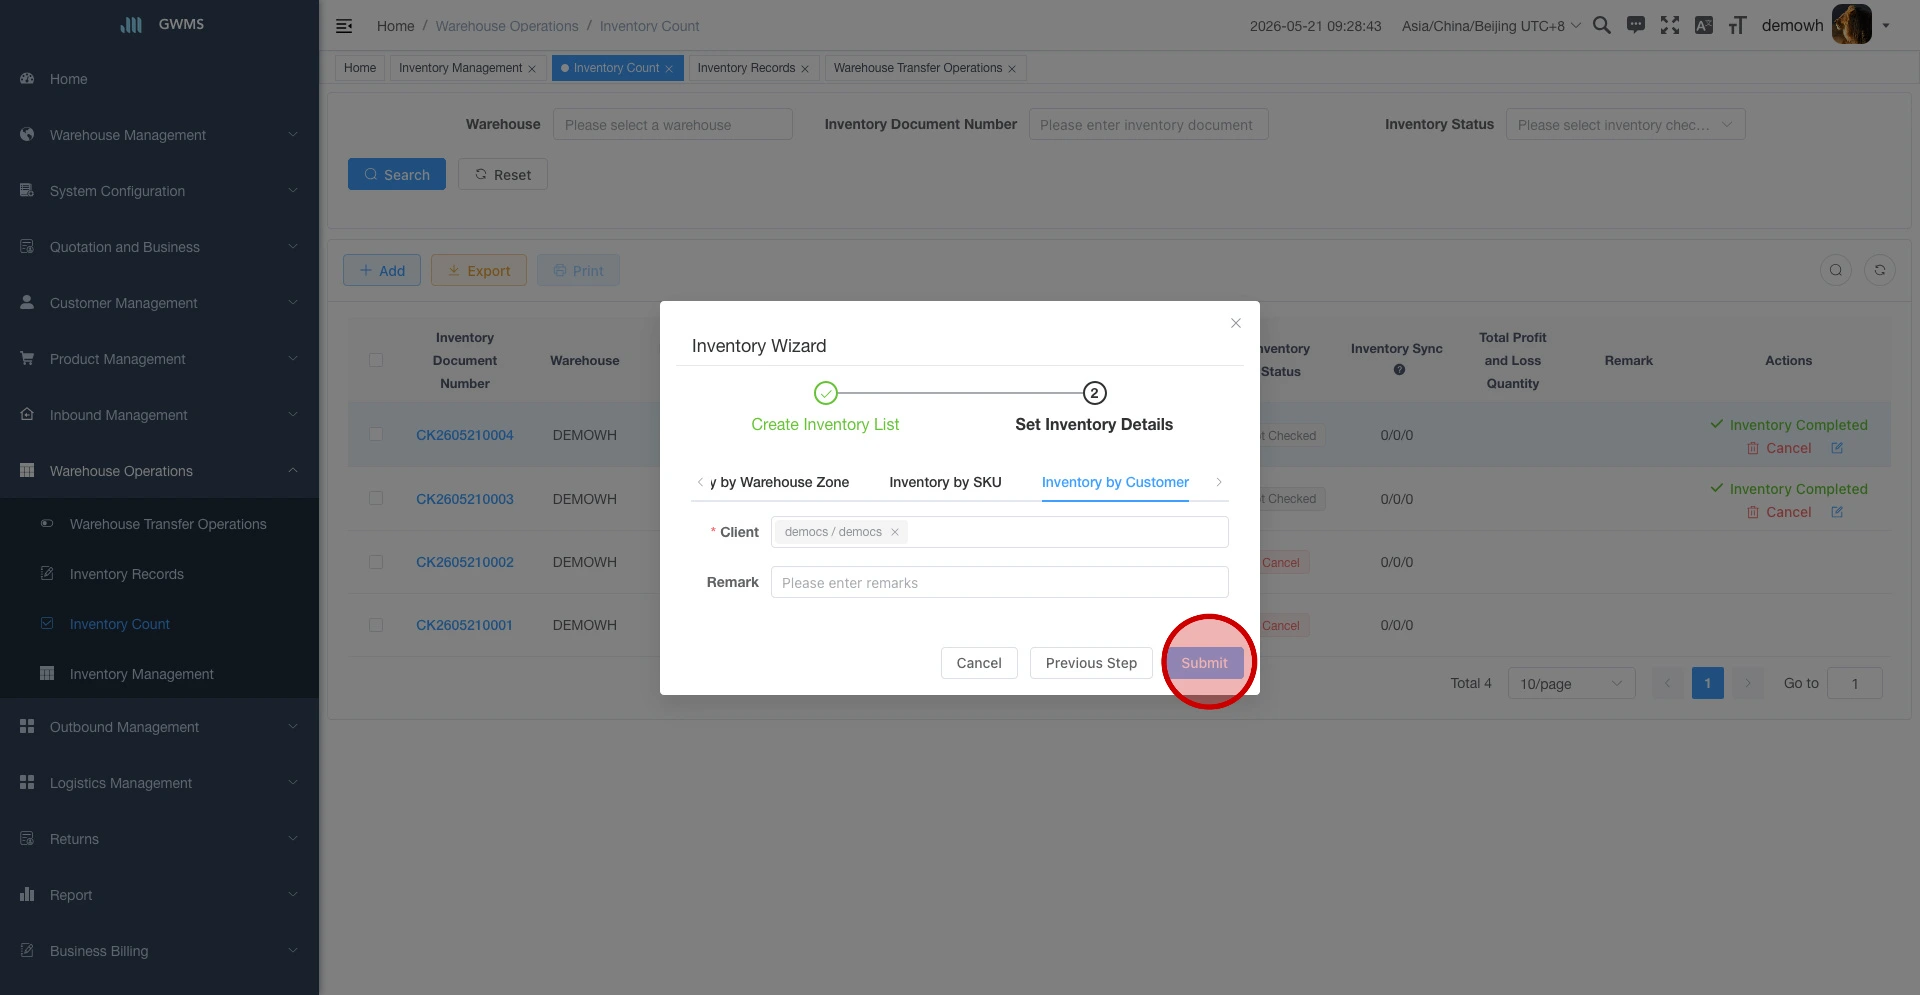Close the Inventory Wizard dialog with X
The width and height of the screenshot is (1920, 995).
pos(1236,323)
